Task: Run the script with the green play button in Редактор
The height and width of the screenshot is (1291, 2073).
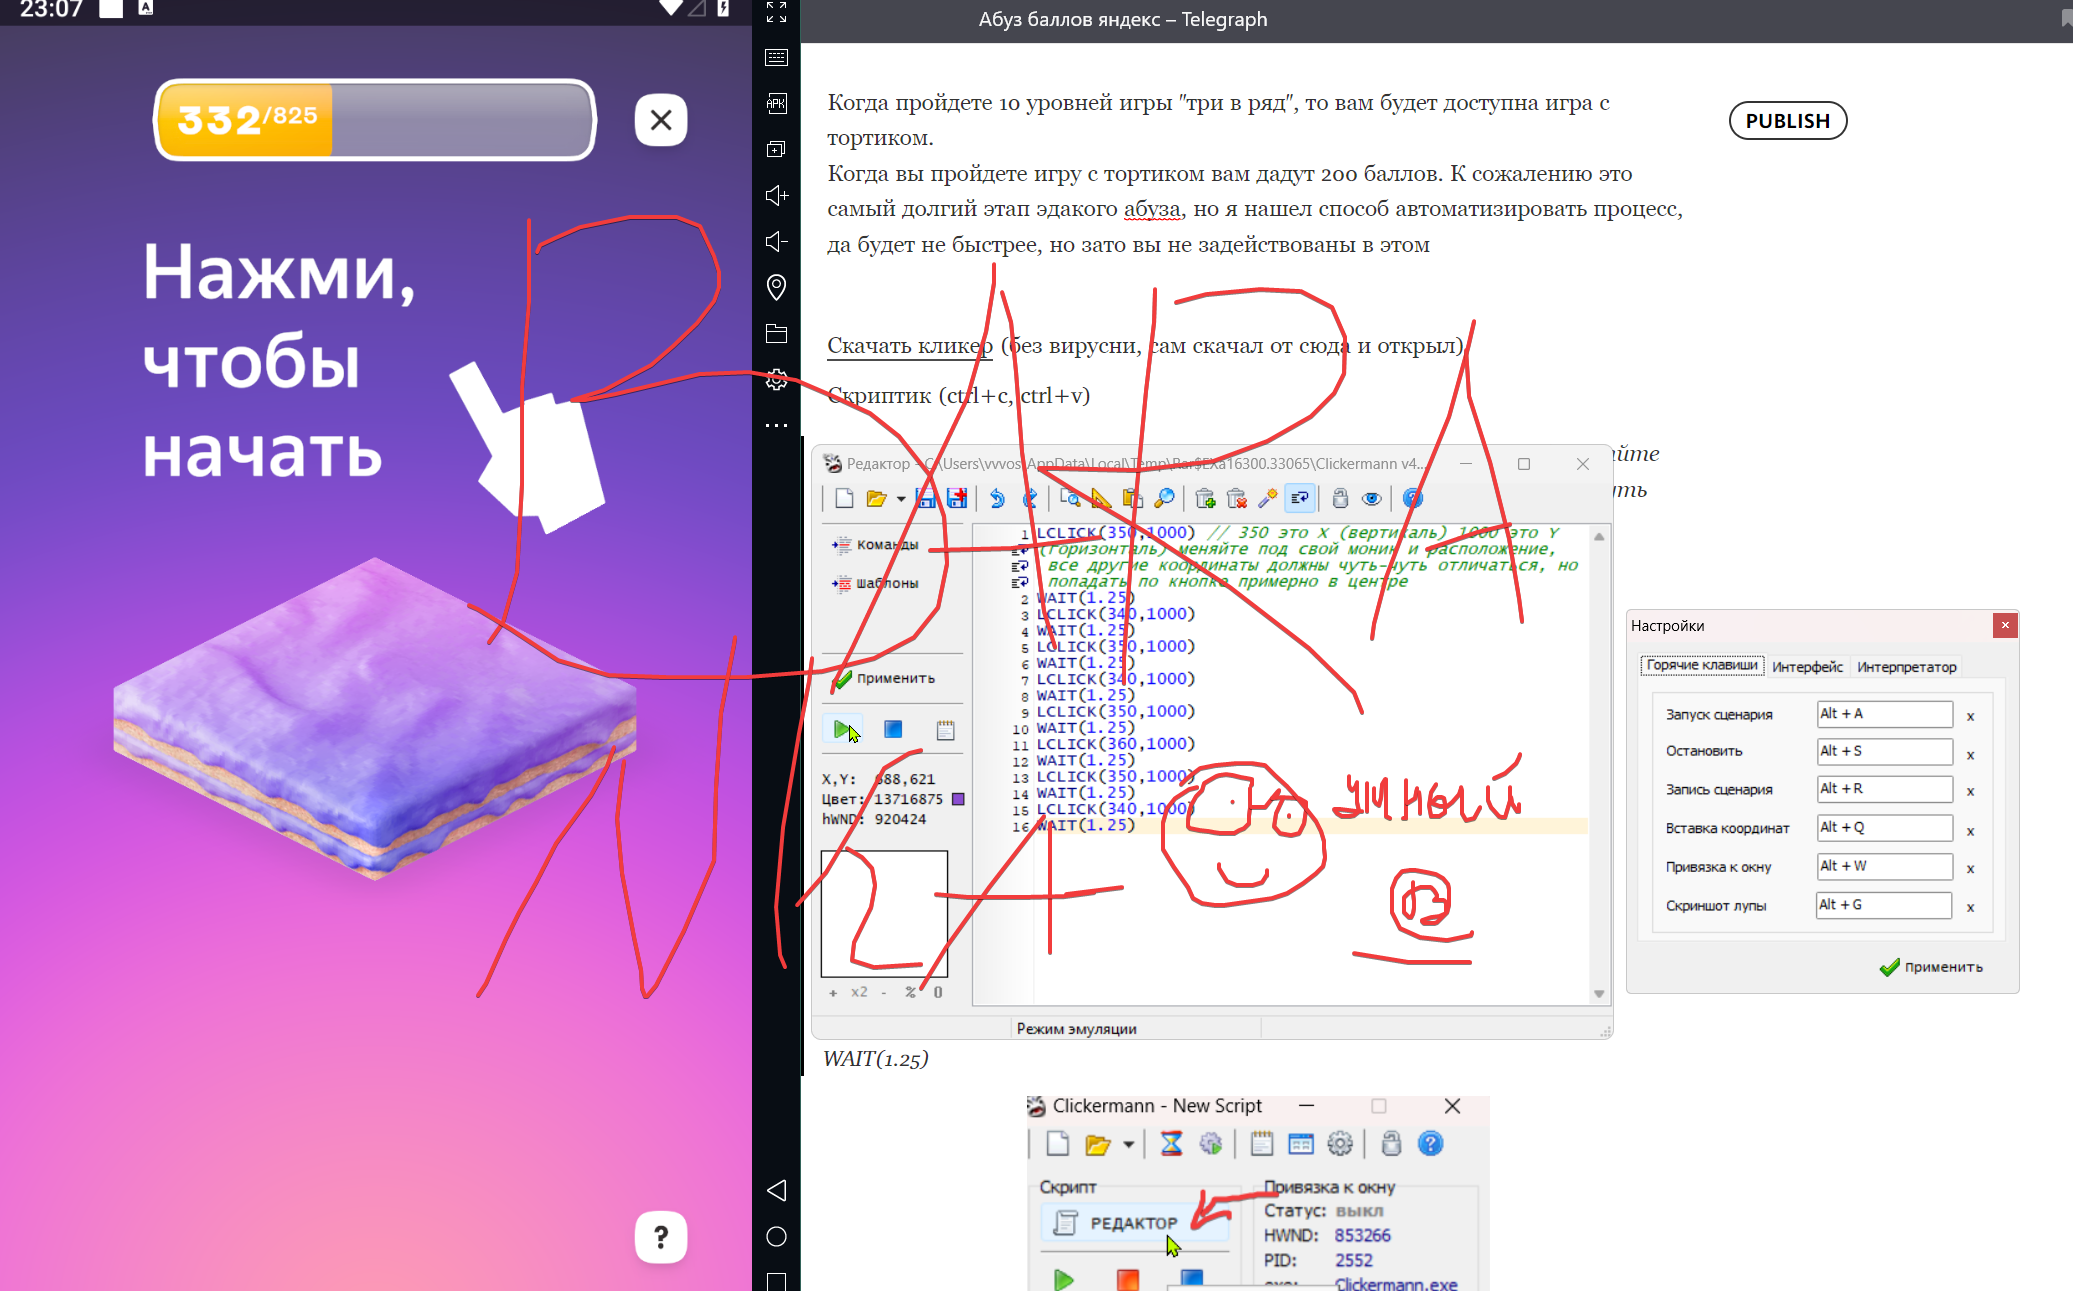Action: [843, 729]
